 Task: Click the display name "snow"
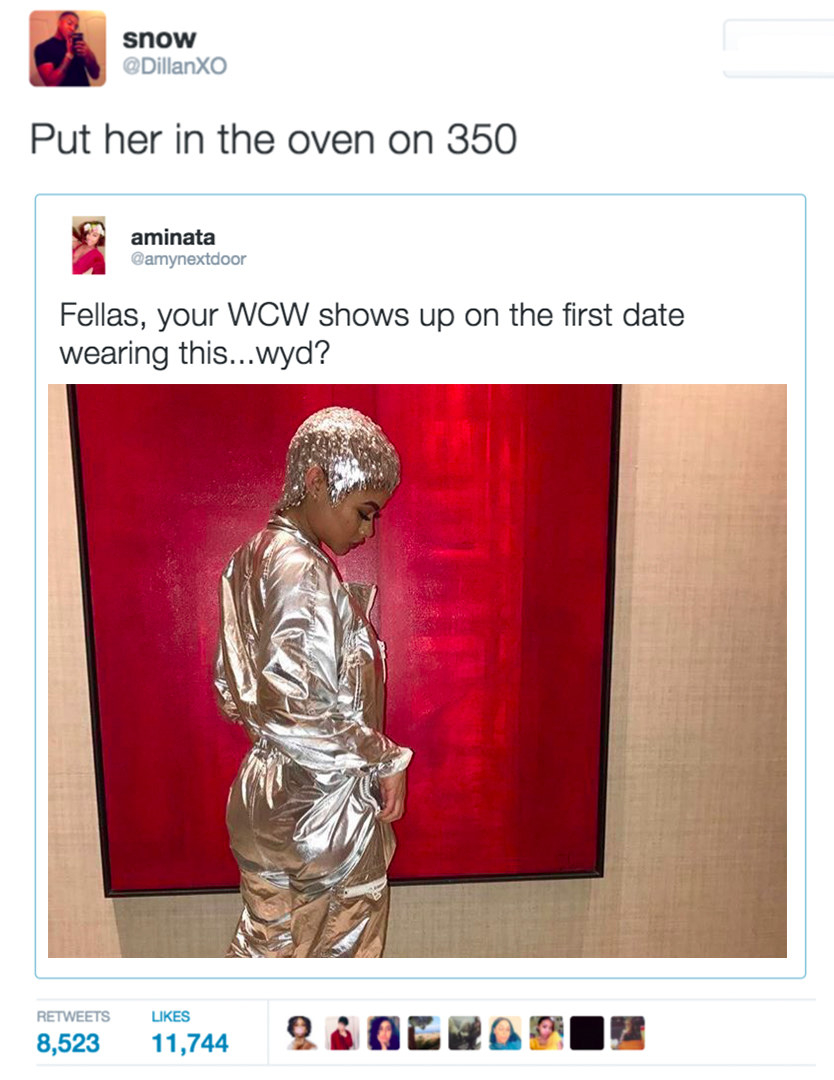coord(159,39)
